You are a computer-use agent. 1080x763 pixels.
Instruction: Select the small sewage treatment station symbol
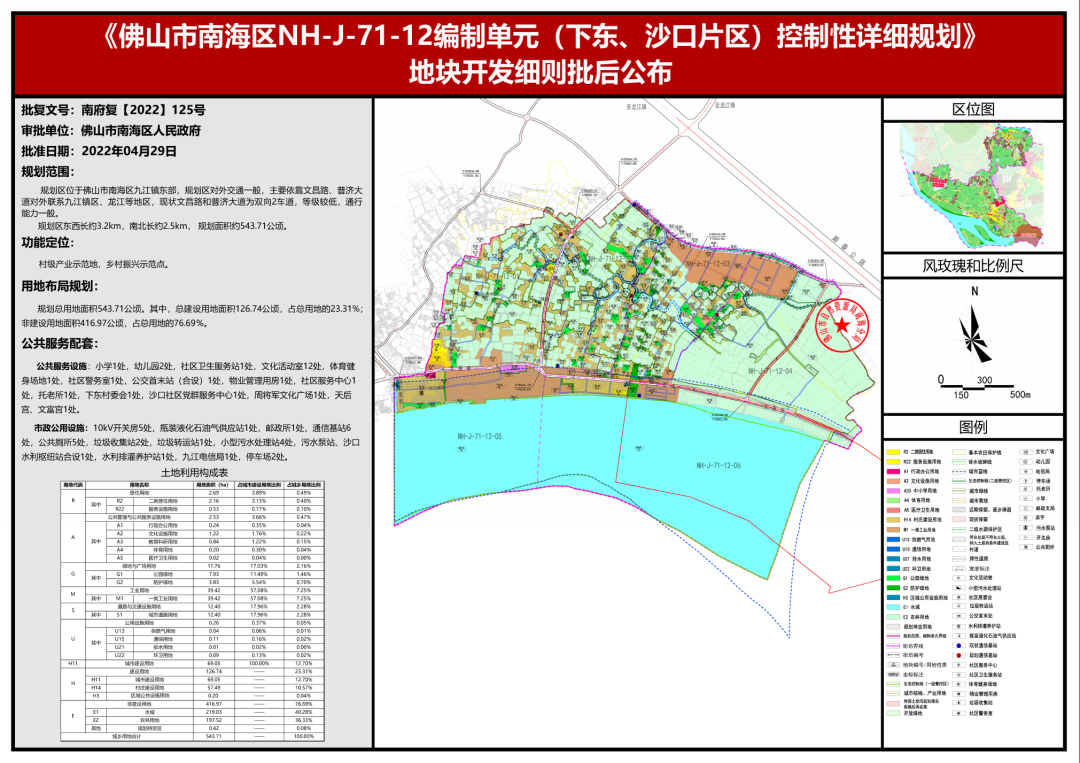coord(959,590)
